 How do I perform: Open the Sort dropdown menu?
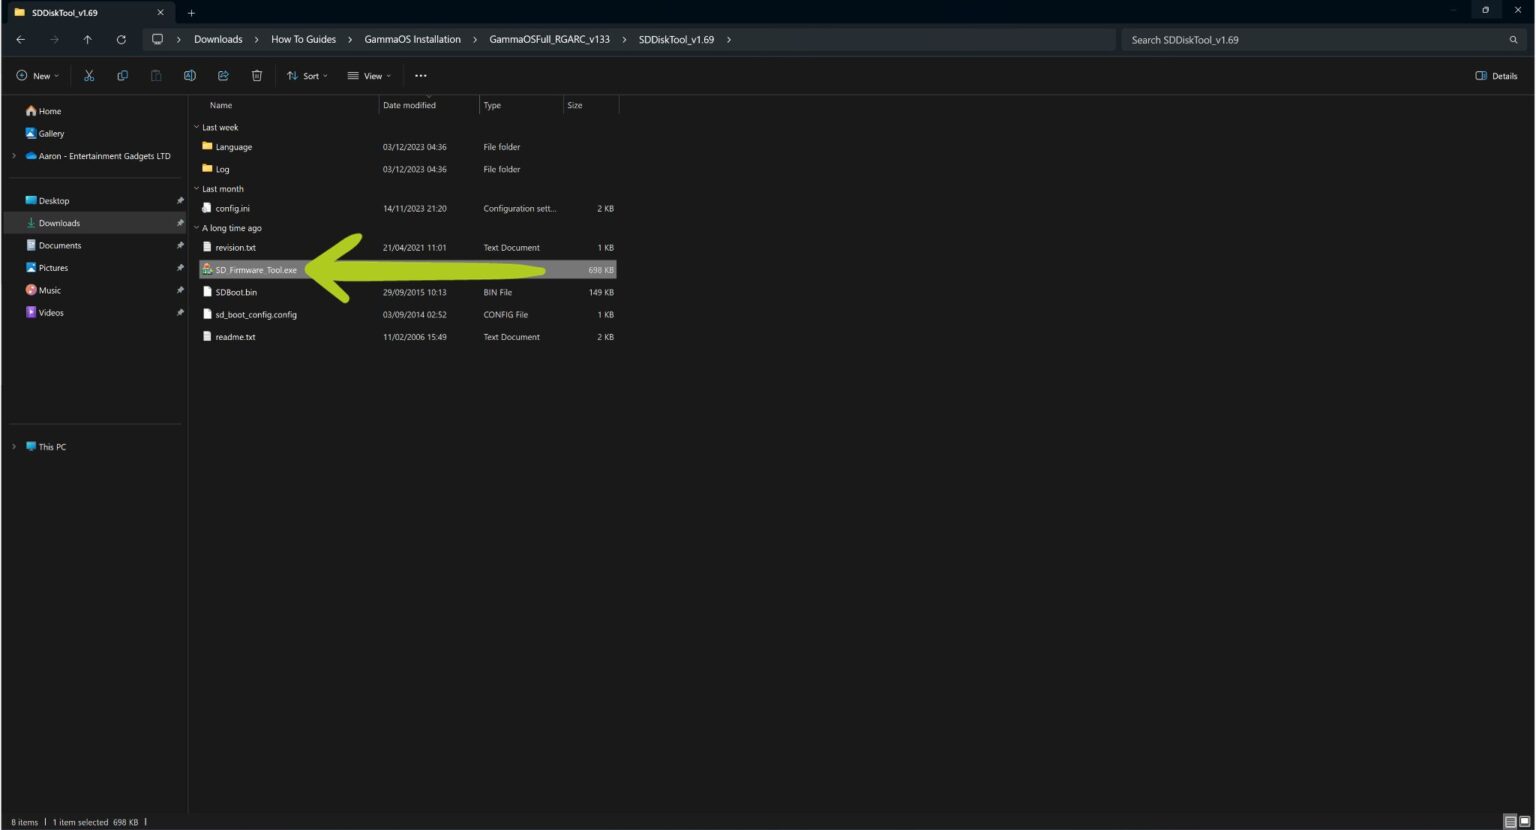click(307, 76)
